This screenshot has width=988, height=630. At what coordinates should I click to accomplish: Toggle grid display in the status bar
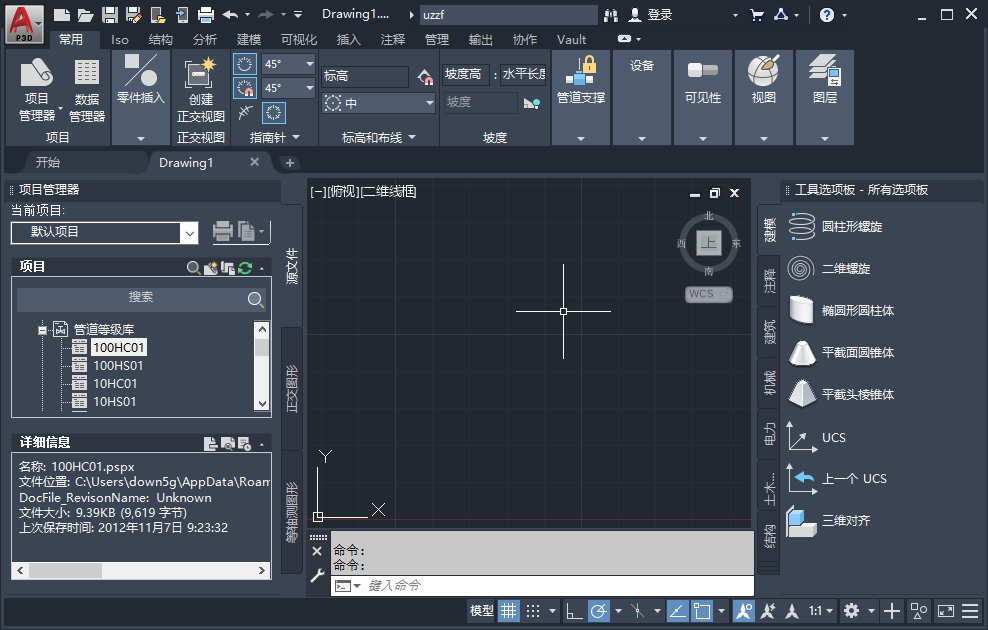point(508,611)
